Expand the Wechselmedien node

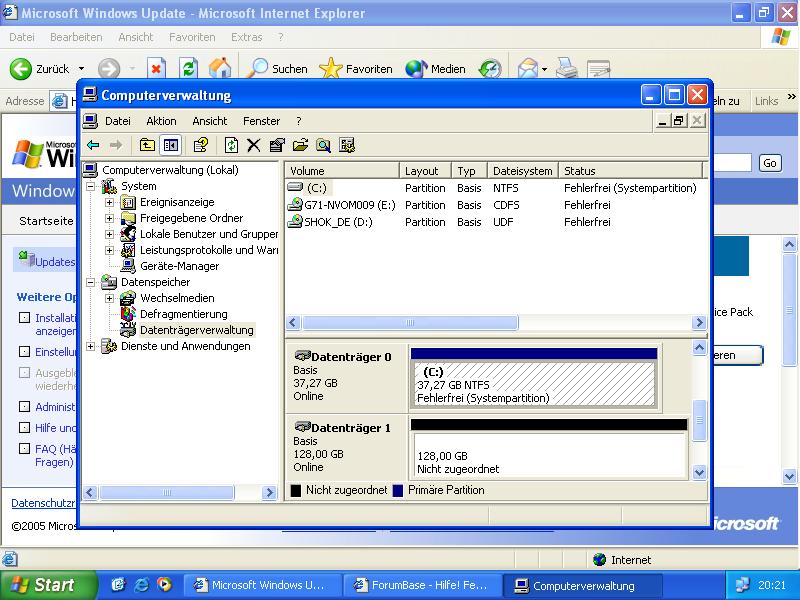[x=110, y=298]
